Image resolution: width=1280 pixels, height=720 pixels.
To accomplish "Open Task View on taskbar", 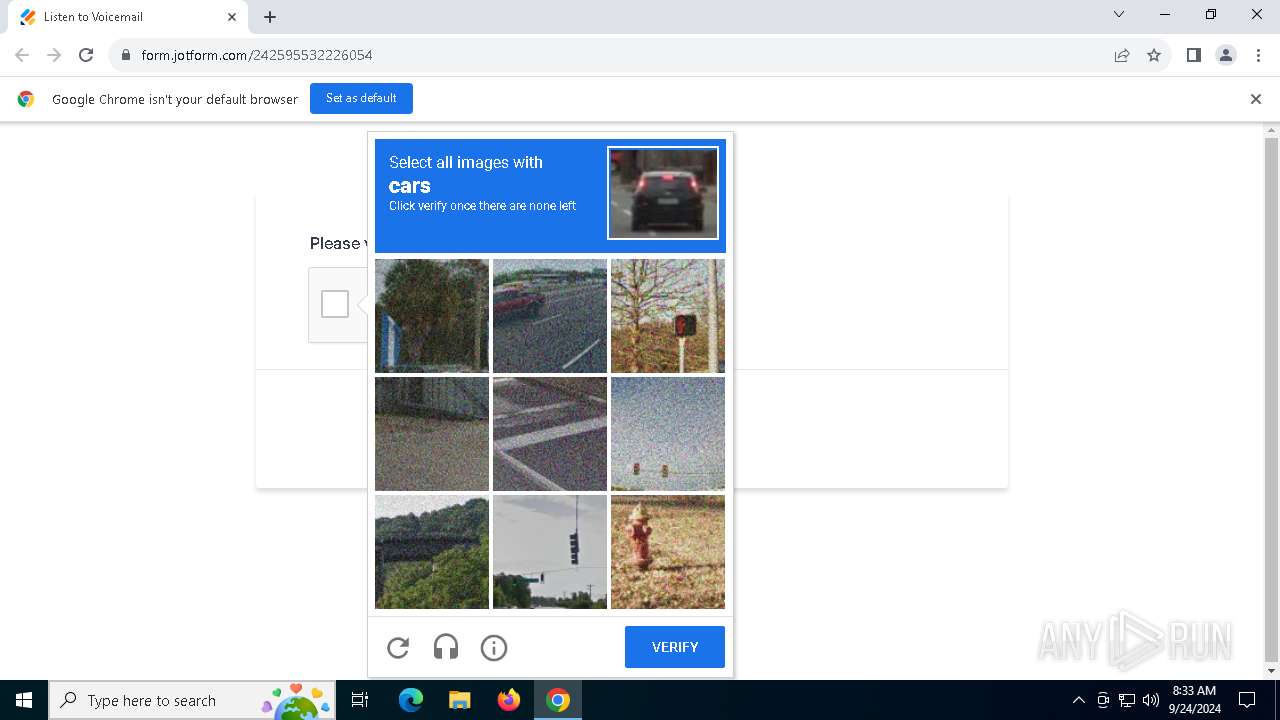I will coord(360,700).
